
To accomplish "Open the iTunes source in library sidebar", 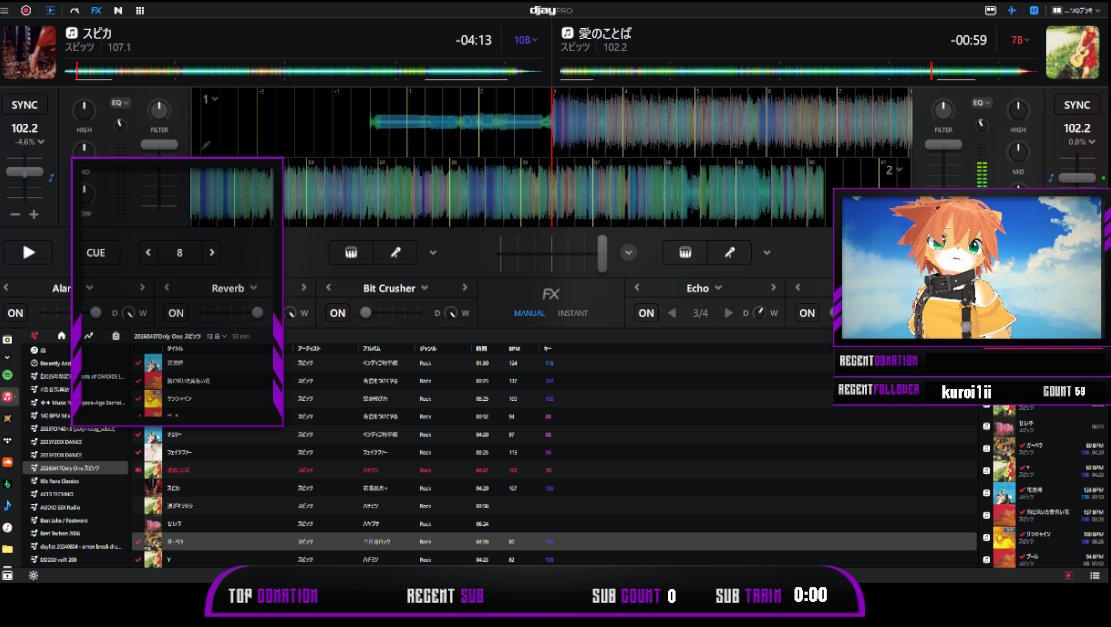I will pos(7,528).
